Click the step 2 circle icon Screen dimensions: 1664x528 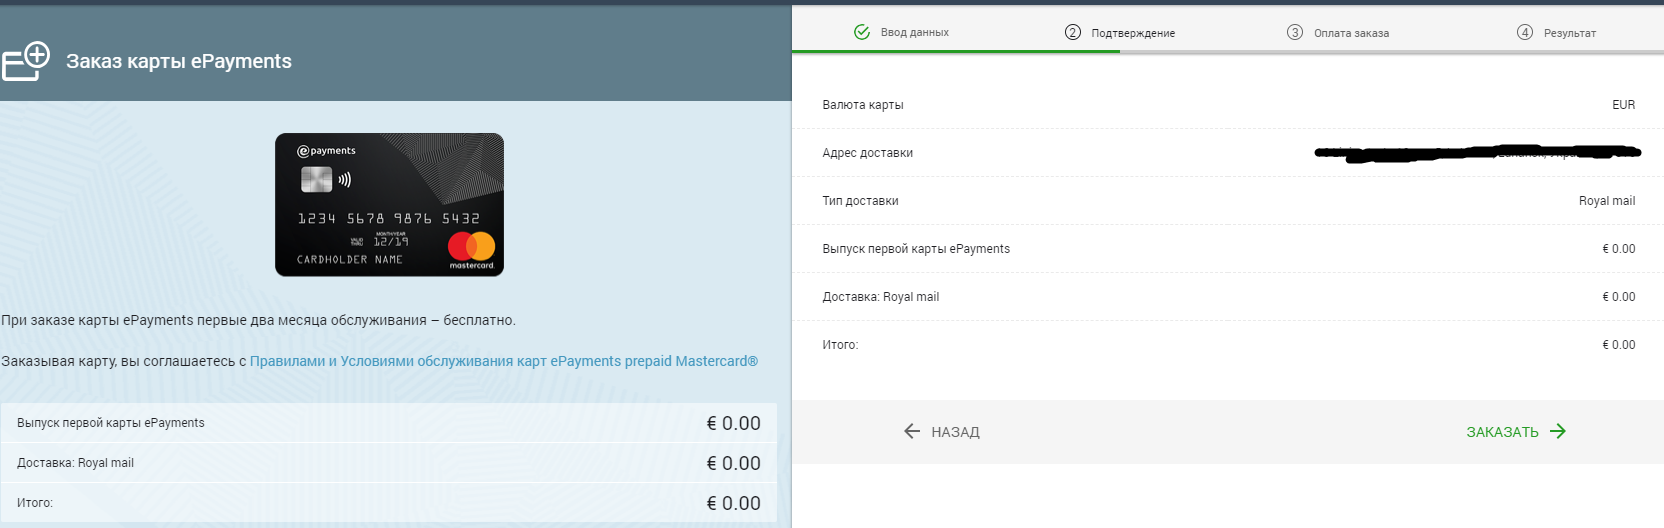[1073, 32]
